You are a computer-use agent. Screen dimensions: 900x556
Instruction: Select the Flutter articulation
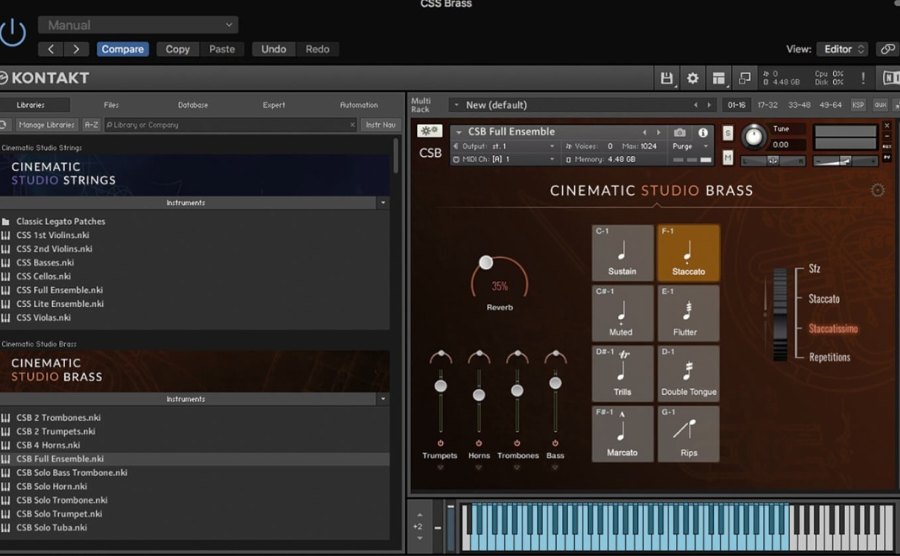(688, 313)
